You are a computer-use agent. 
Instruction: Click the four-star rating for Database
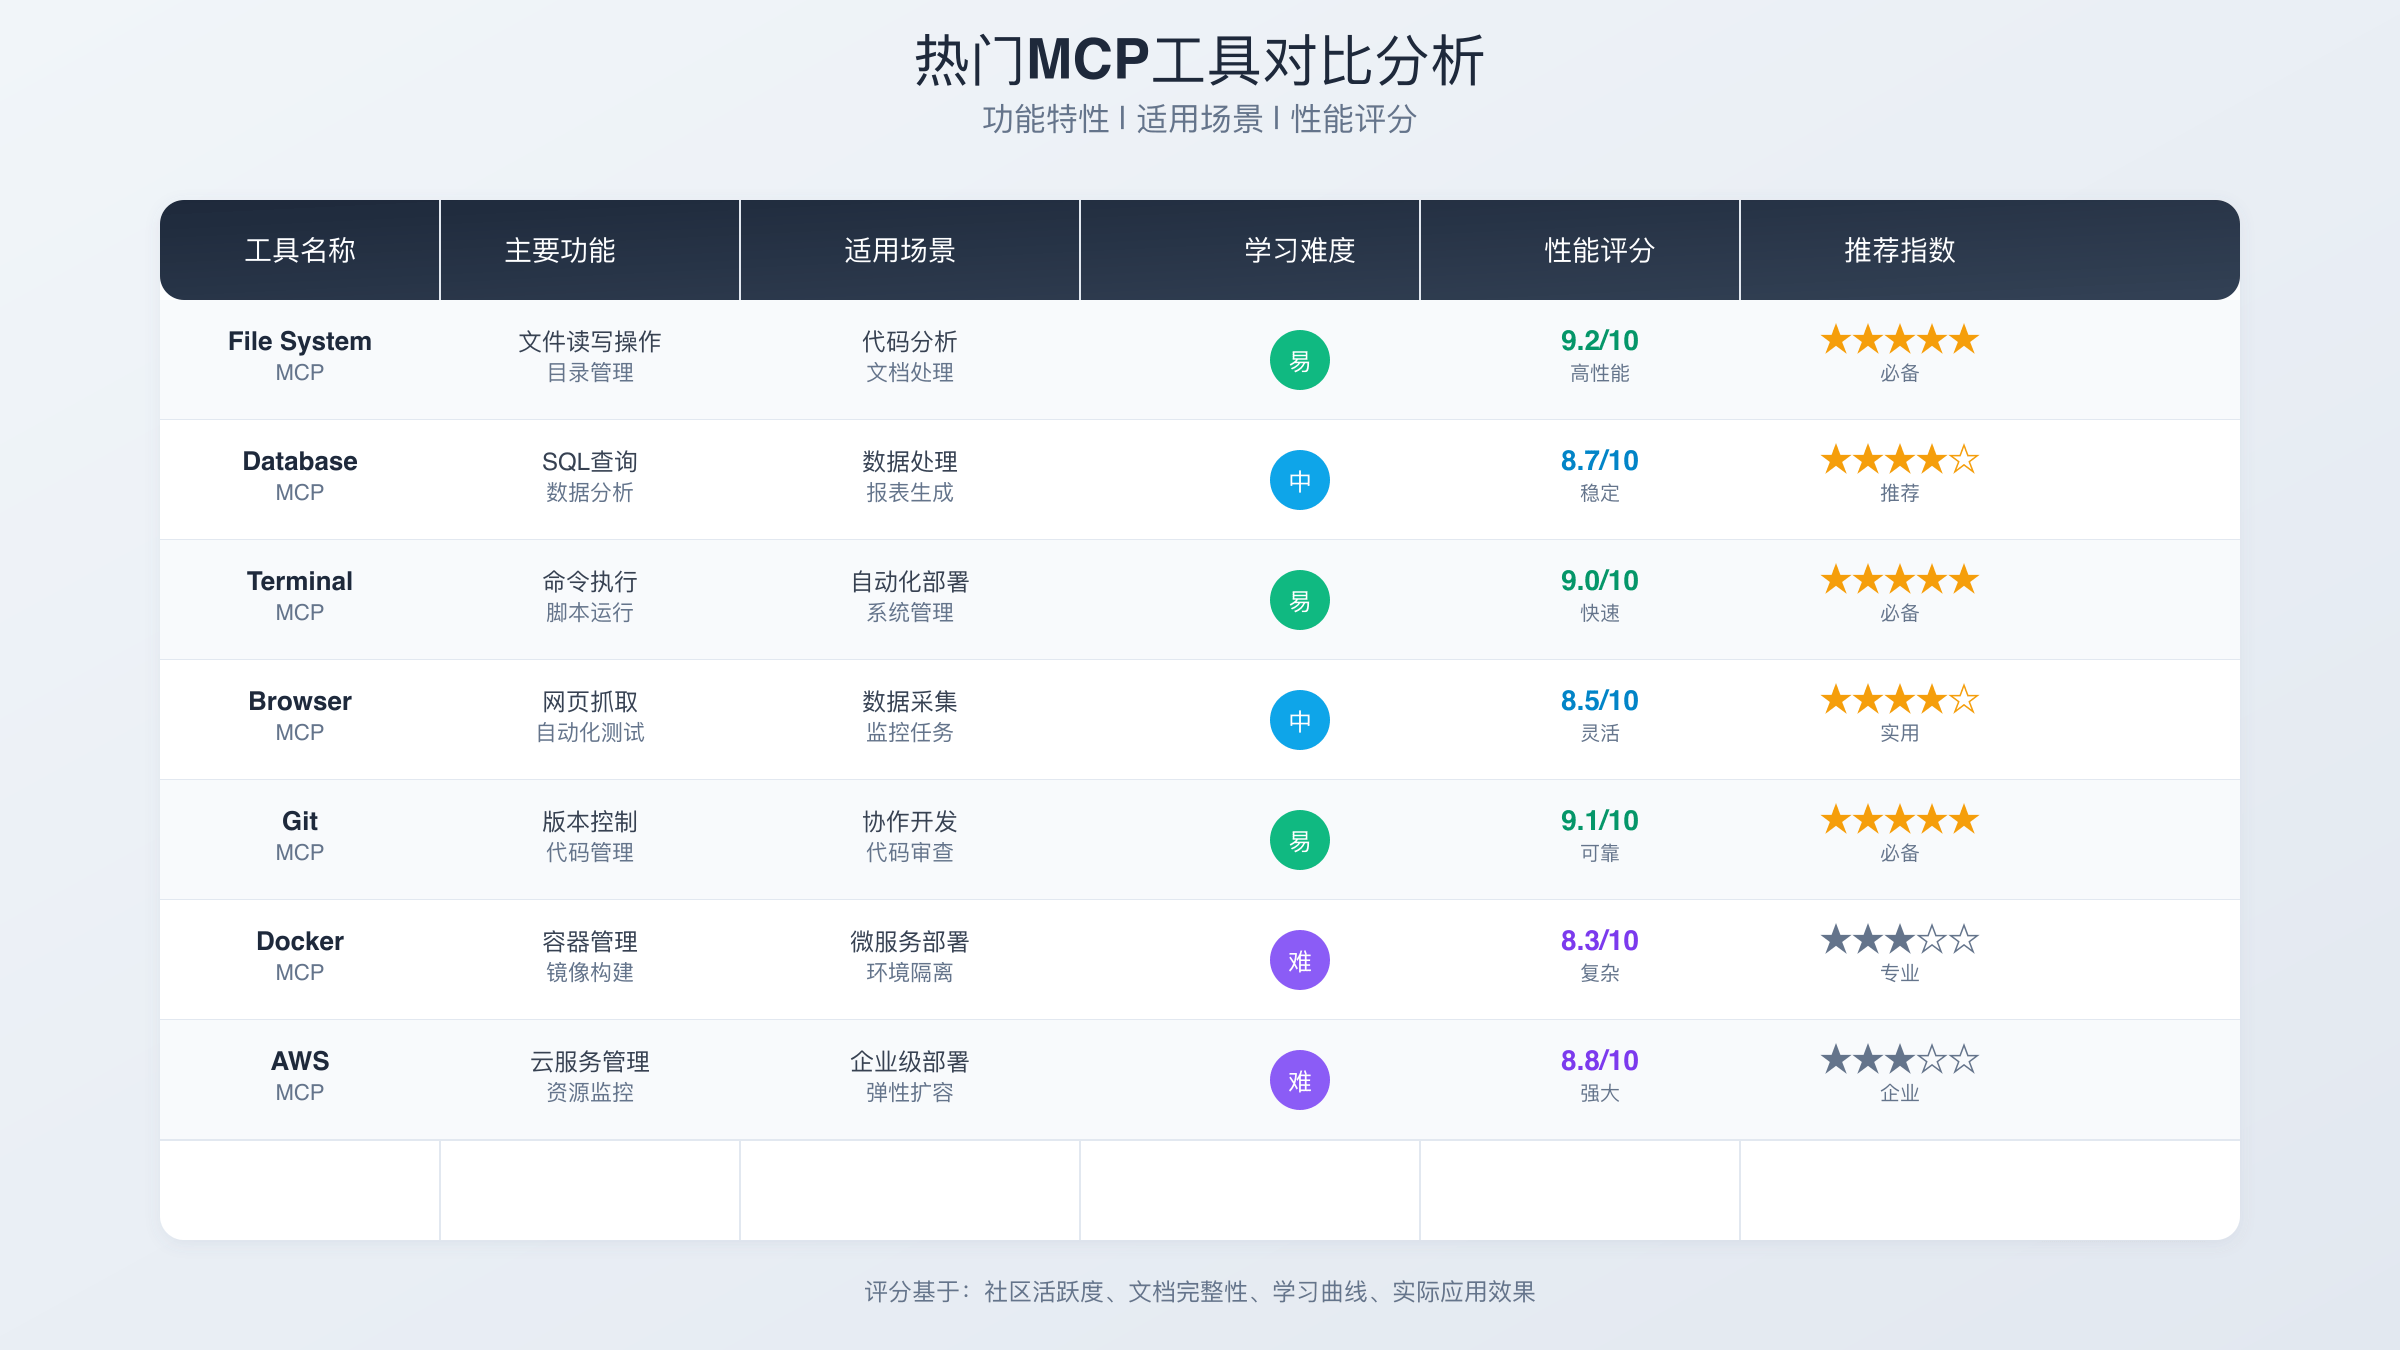[x=1899, y=460]
